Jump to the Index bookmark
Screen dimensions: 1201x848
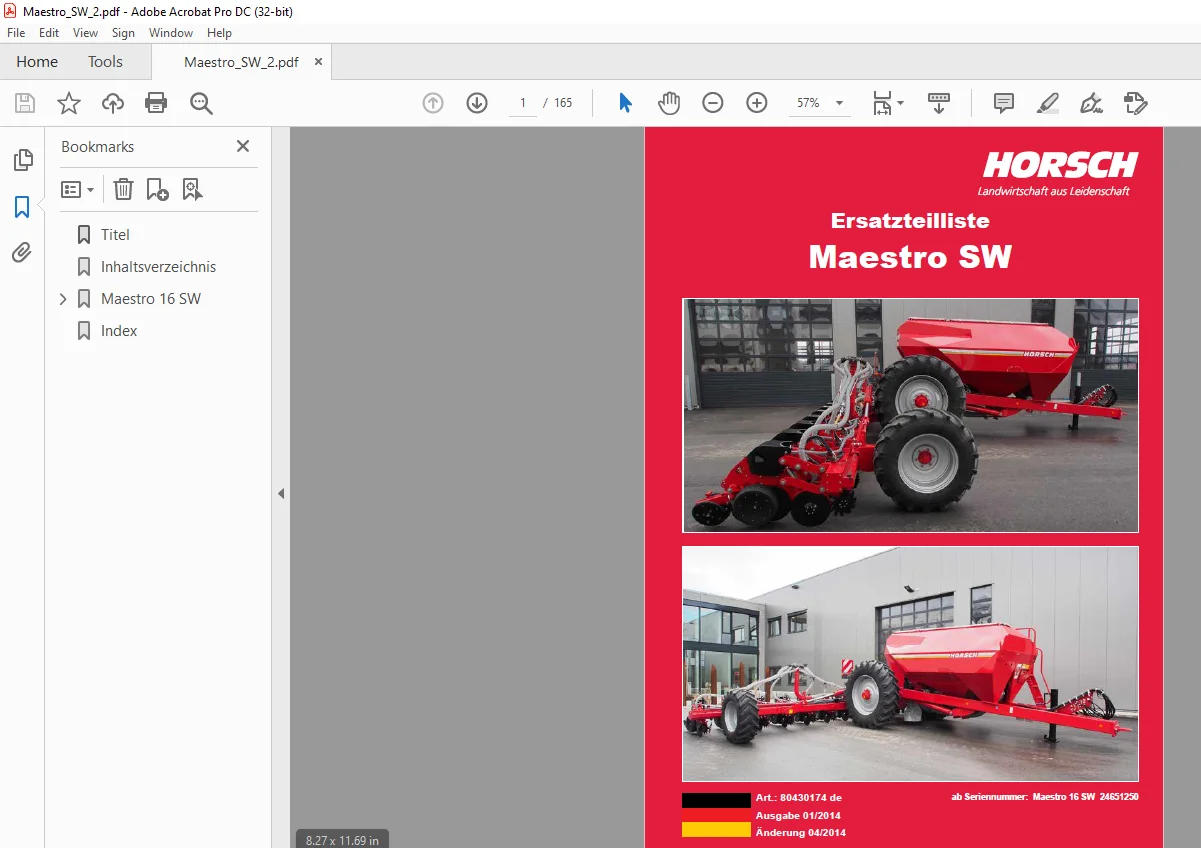[x=119, y=331]
